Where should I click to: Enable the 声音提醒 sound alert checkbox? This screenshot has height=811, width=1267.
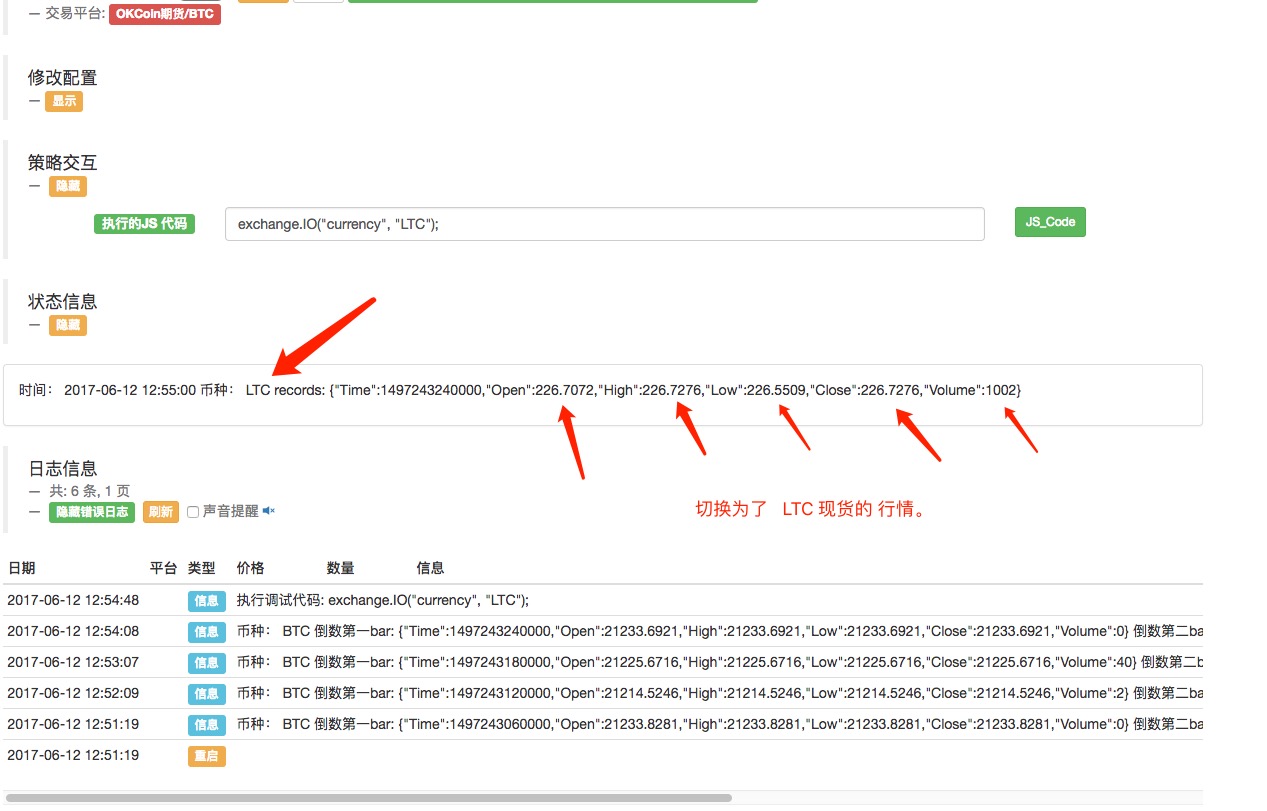[193, 512]
